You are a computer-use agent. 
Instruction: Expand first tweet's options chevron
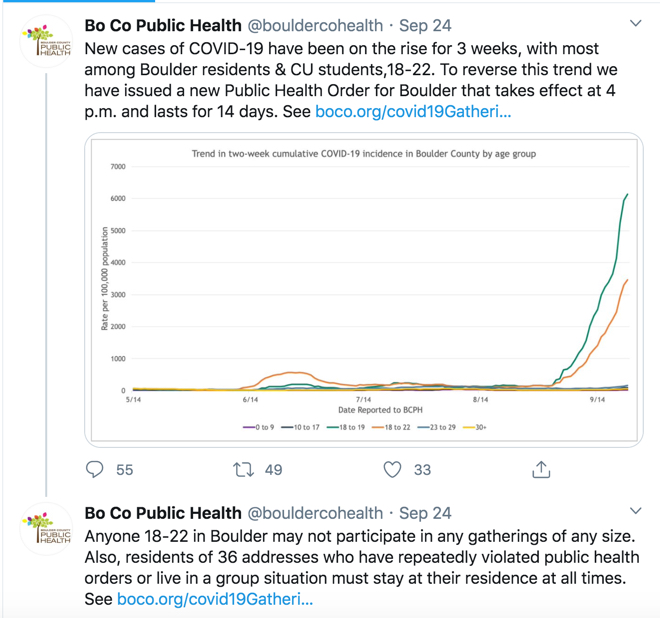(x=636, y=23)
